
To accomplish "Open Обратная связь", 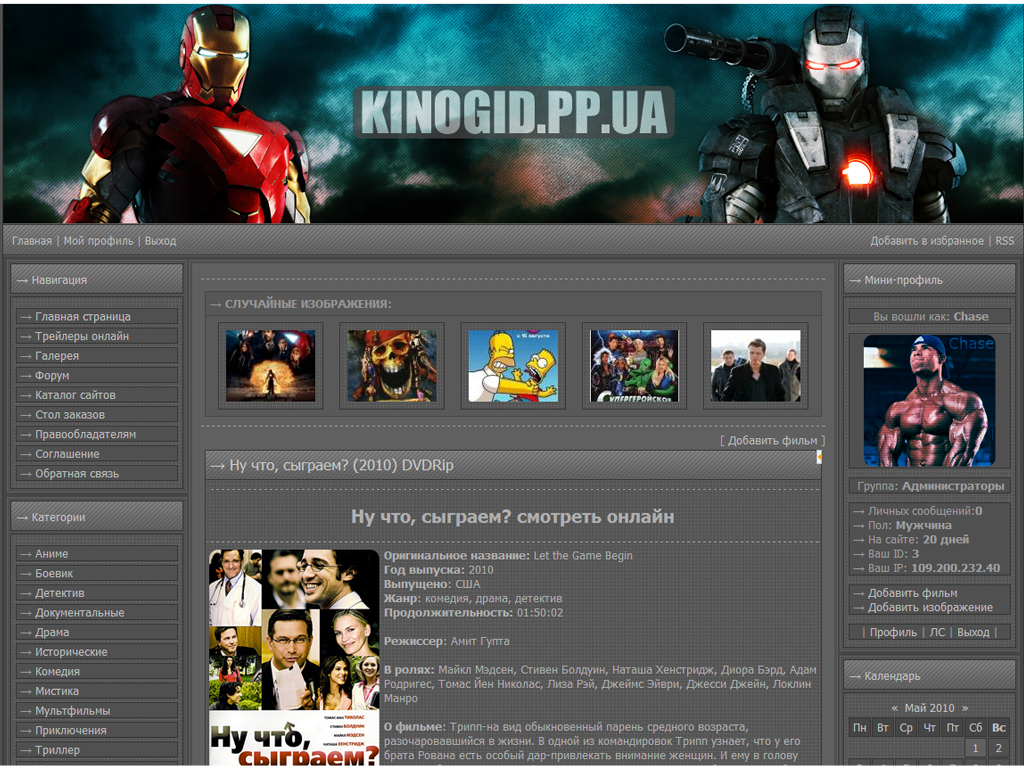I will coord(97,473).
